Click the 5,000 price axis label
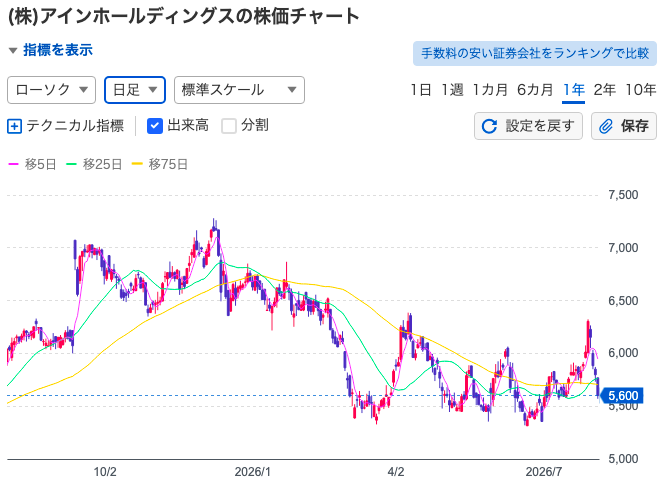 tap(623, 459)
